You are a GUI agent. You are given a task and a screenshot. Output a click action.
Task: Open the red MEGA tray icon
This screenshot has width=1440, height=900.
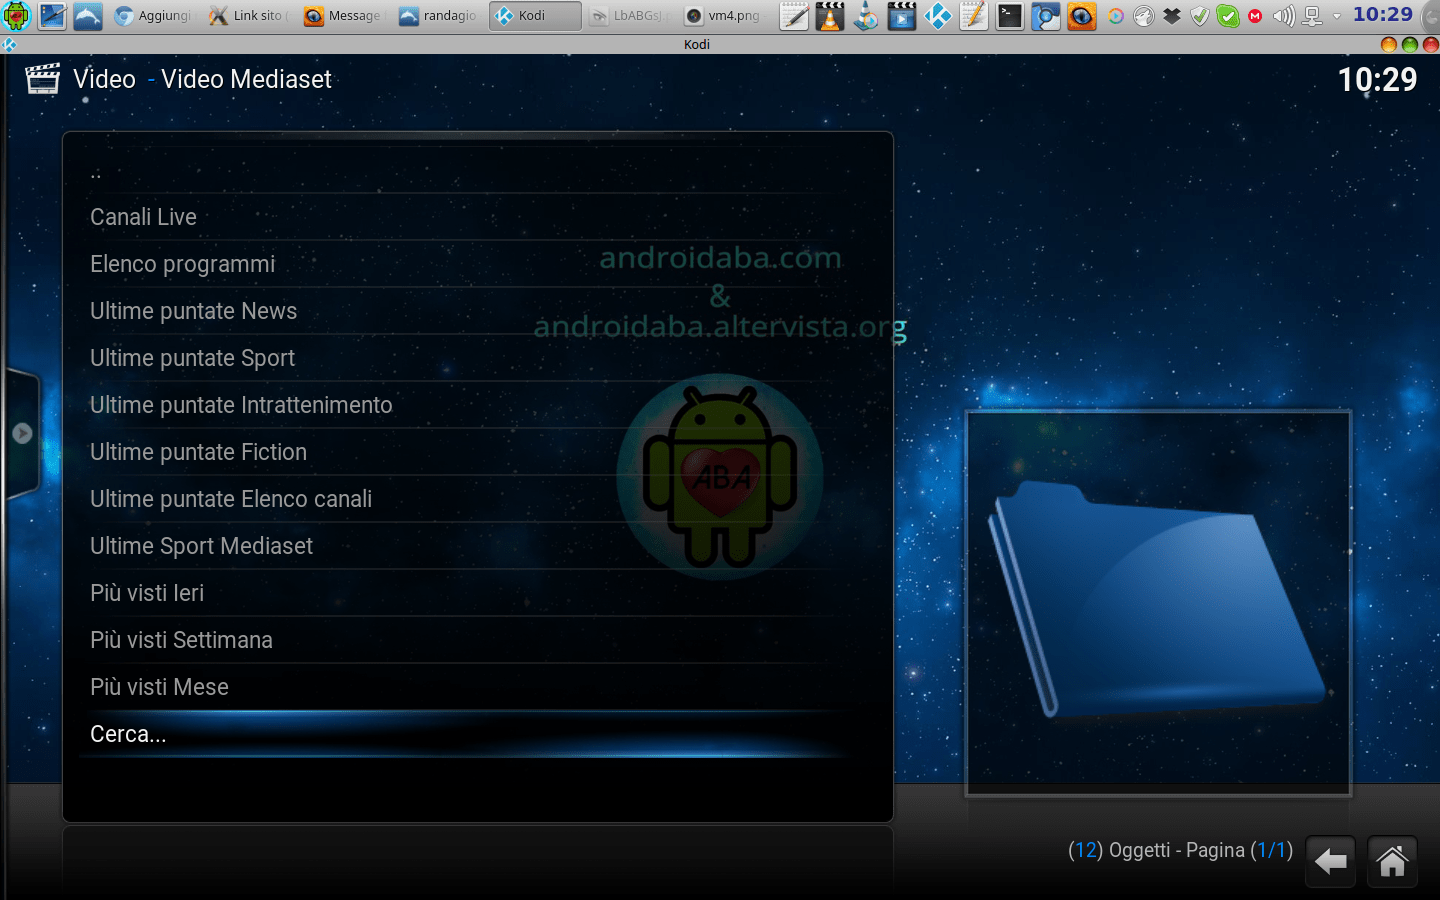1255,16
